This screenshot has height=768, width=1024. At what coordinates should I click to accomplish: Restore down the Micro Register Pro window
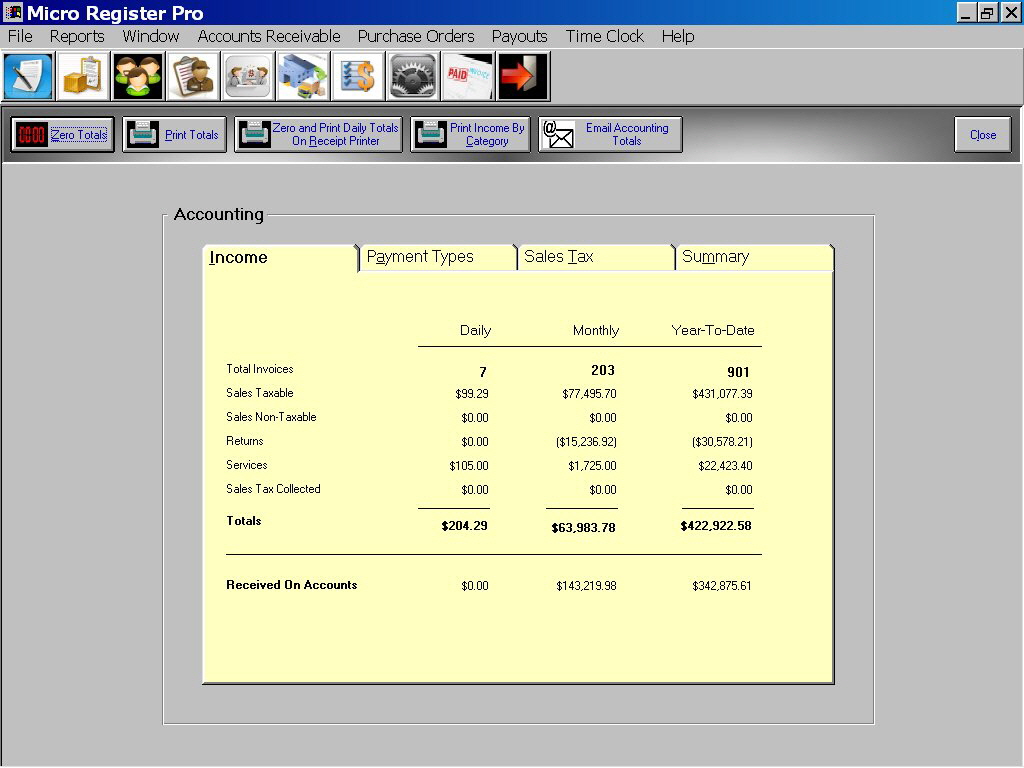coord(987,12)
